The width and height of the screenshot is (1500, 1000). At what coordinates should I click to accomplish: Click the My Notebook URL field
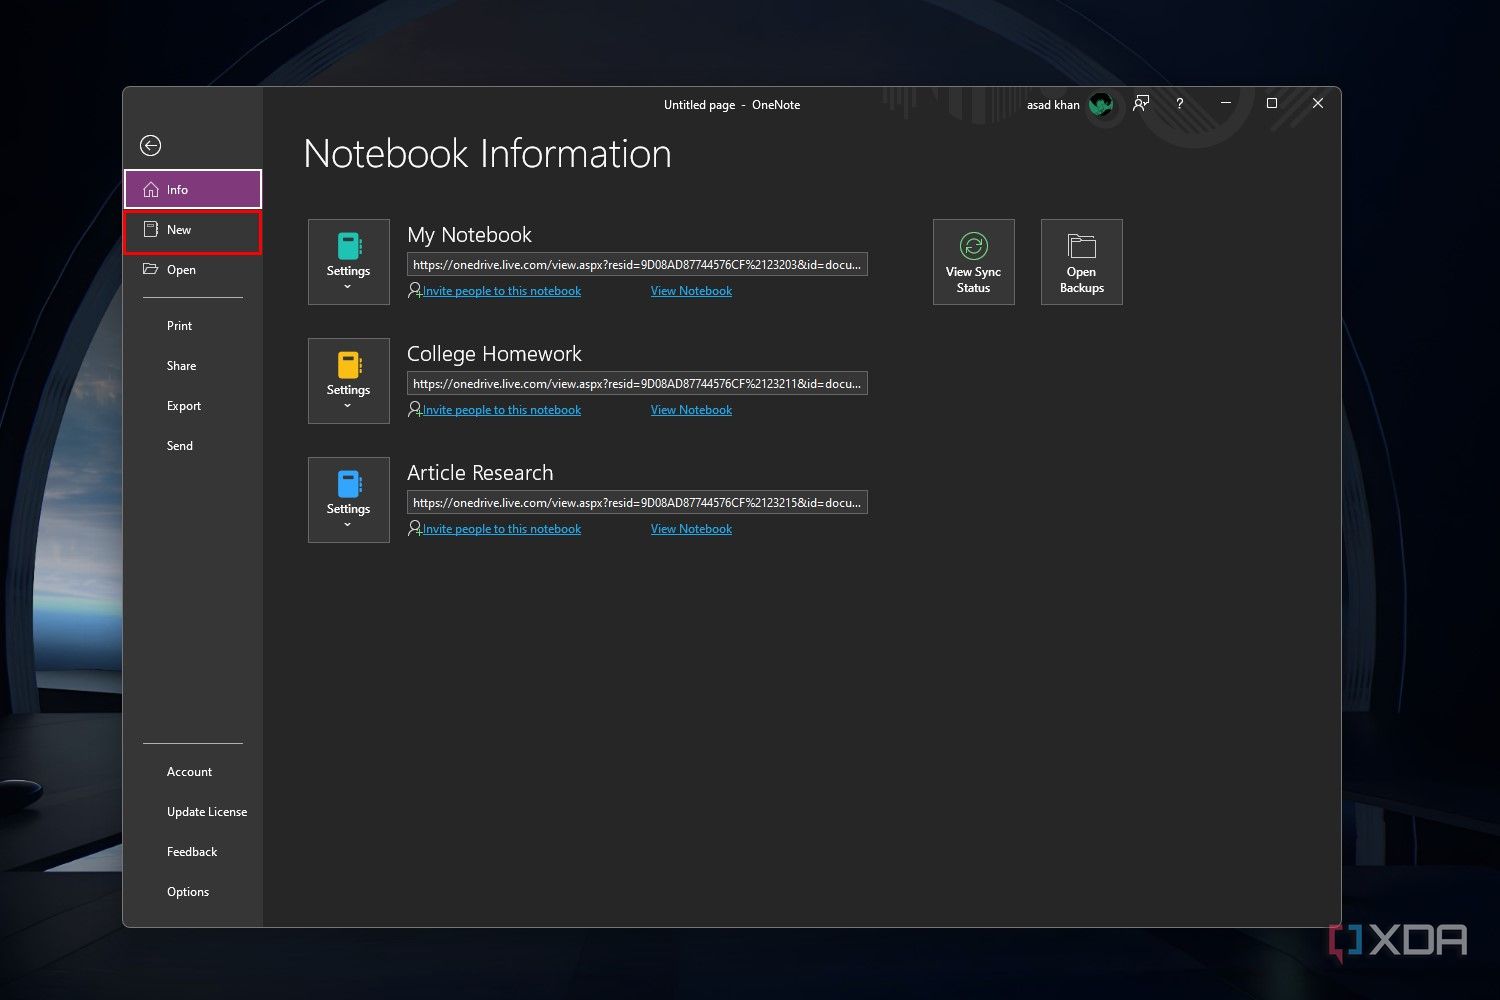[637, 265]
